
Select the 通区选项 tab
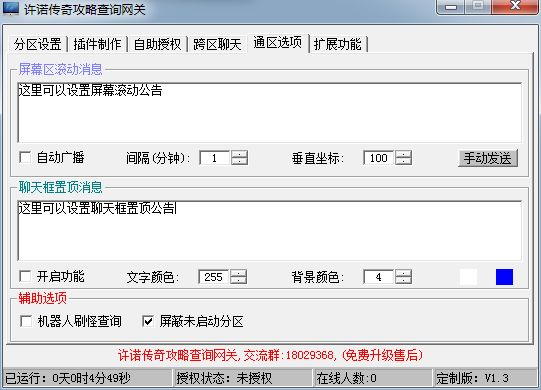point(278,43)
